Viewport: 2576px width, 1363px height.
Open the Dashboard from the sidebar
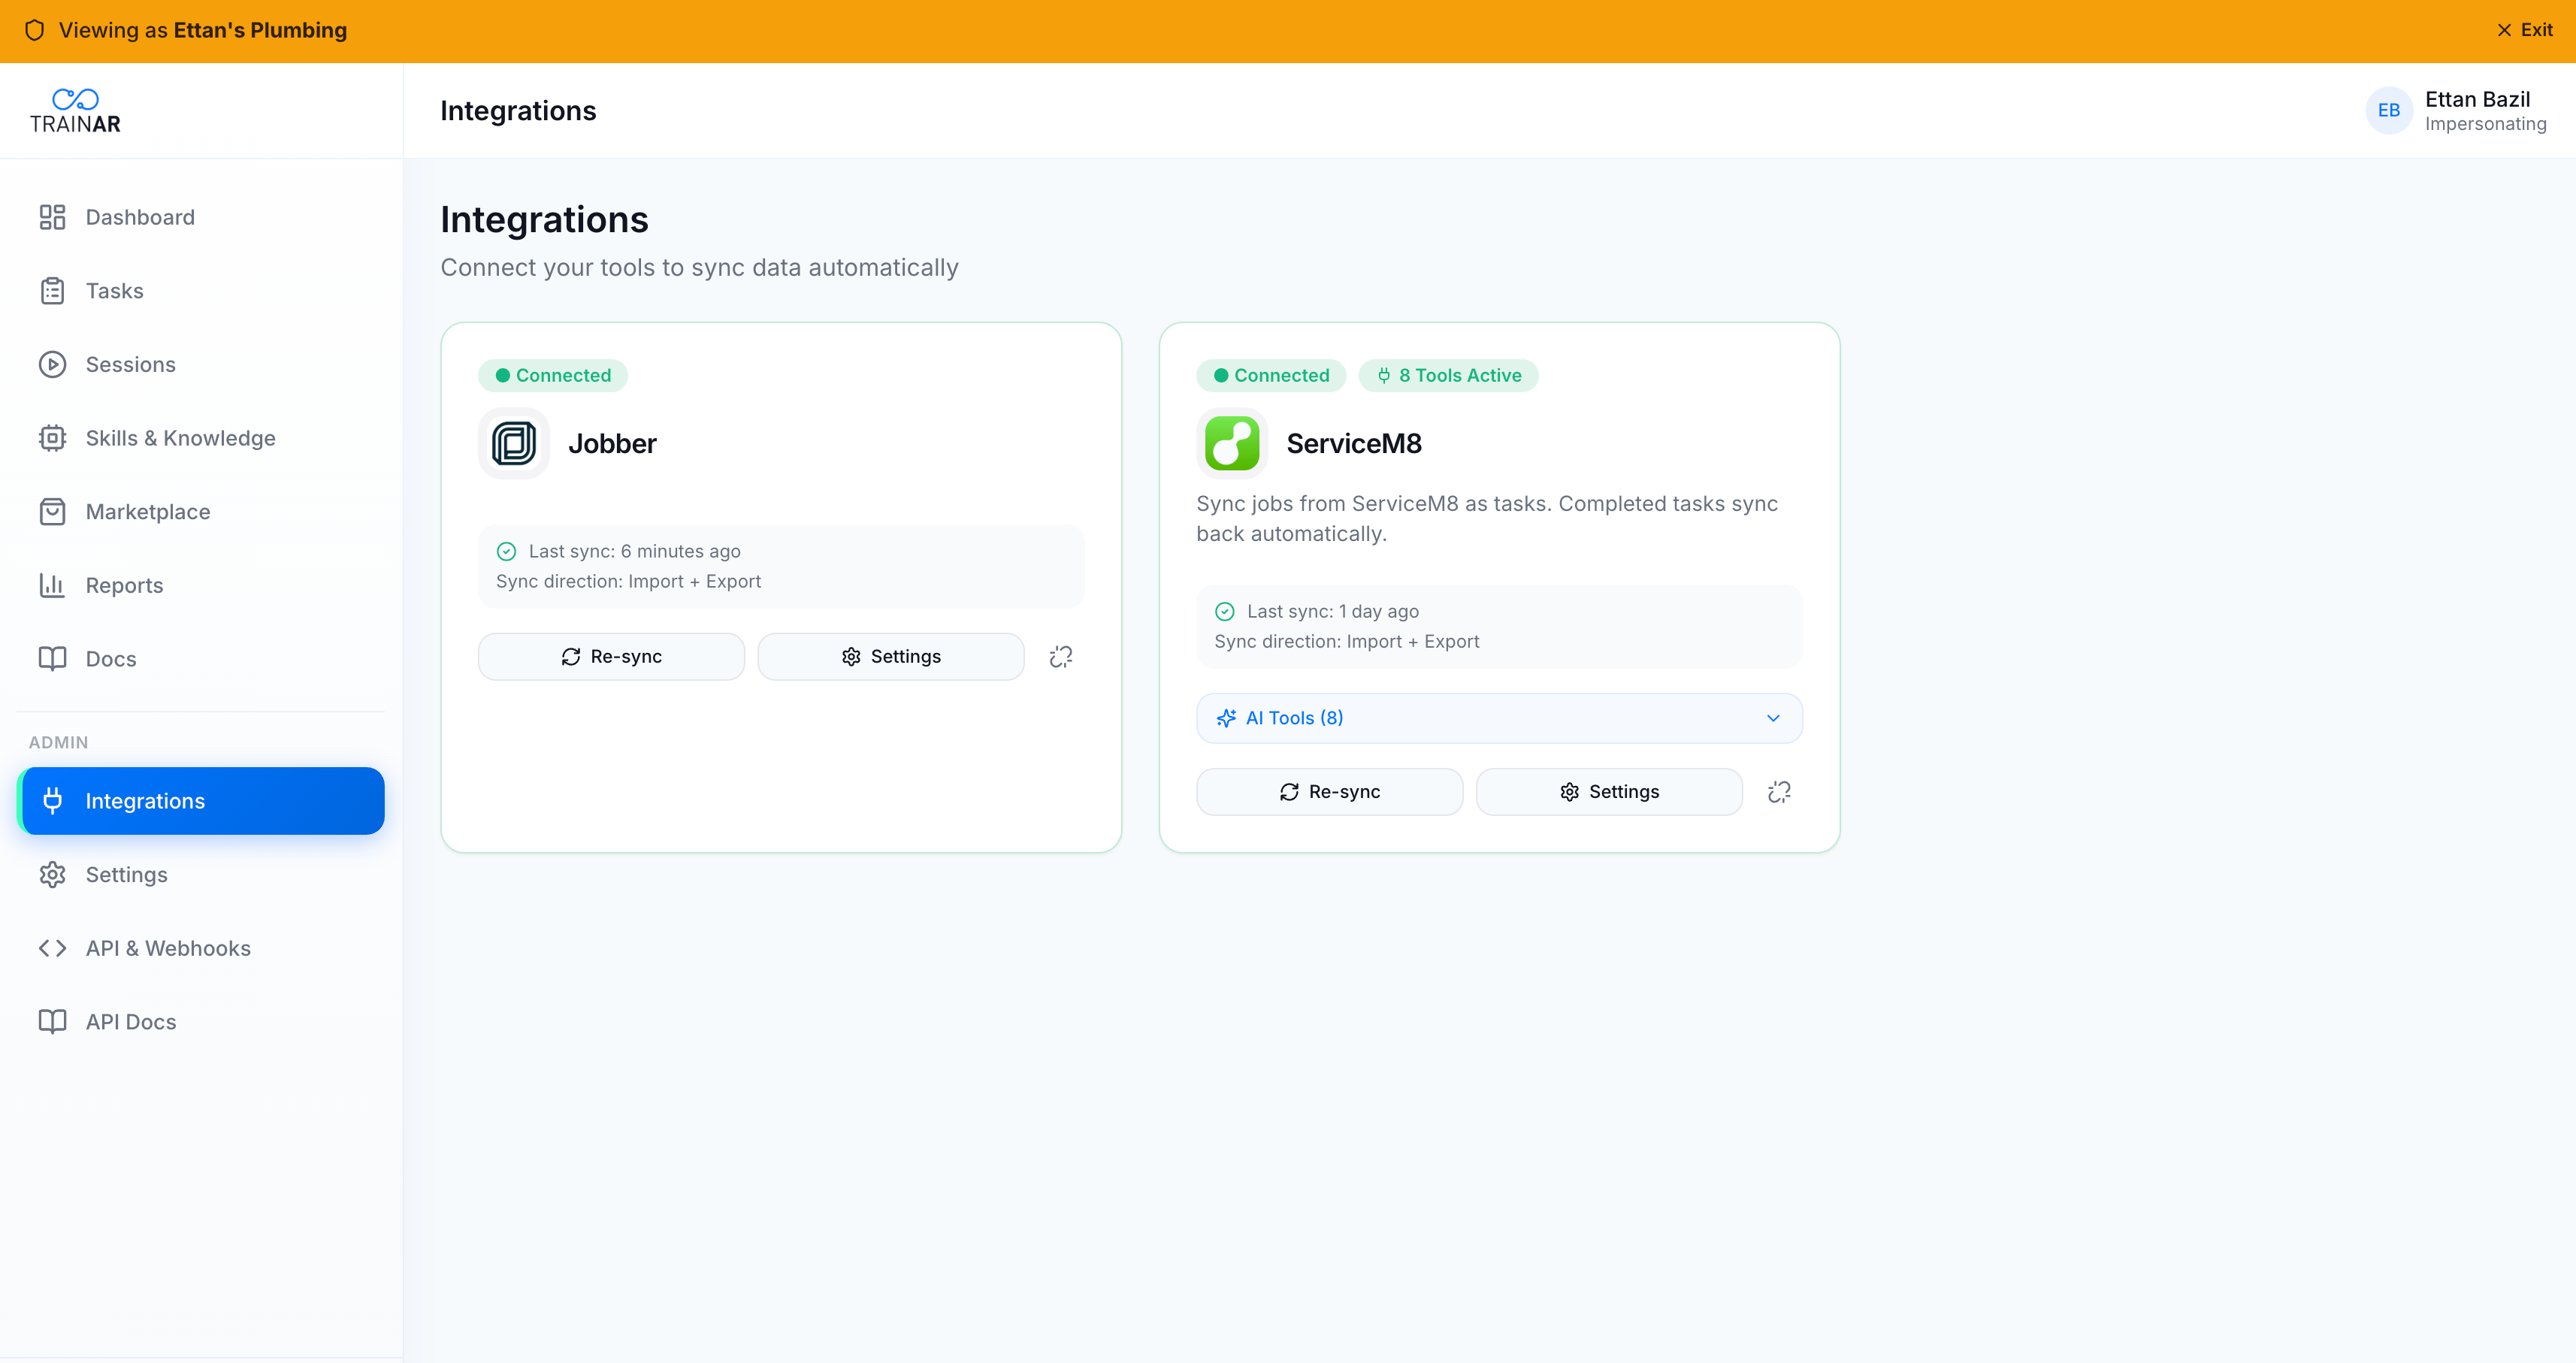click(x=139, y=217)
